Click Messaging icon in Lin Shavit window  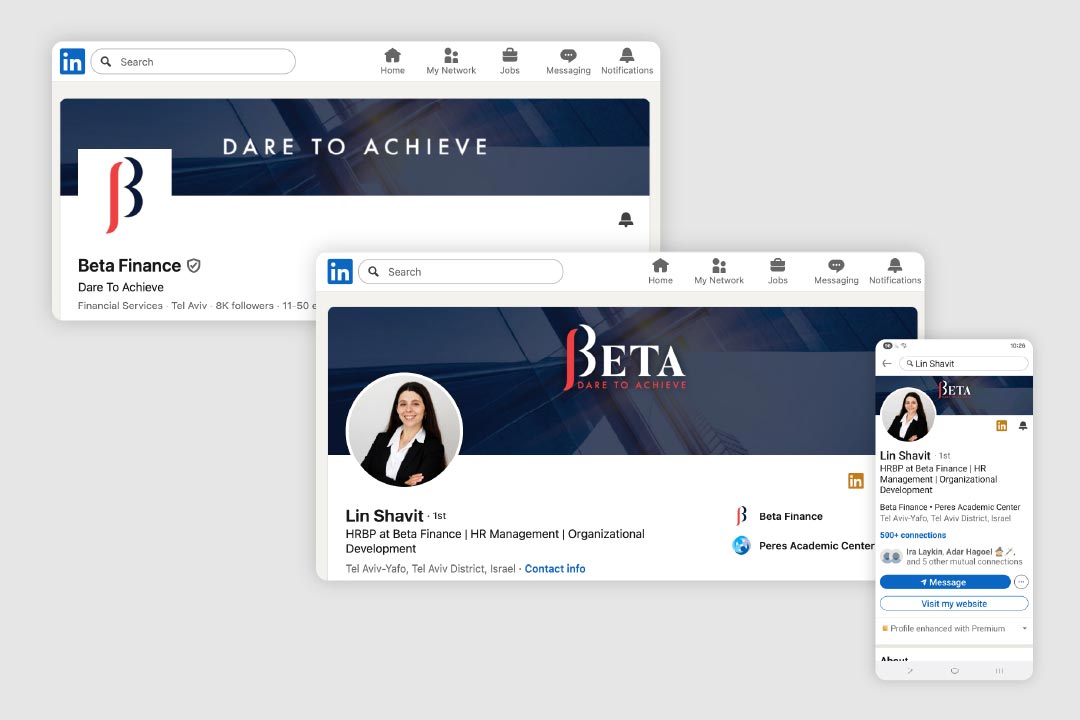(x=836, y=266)
